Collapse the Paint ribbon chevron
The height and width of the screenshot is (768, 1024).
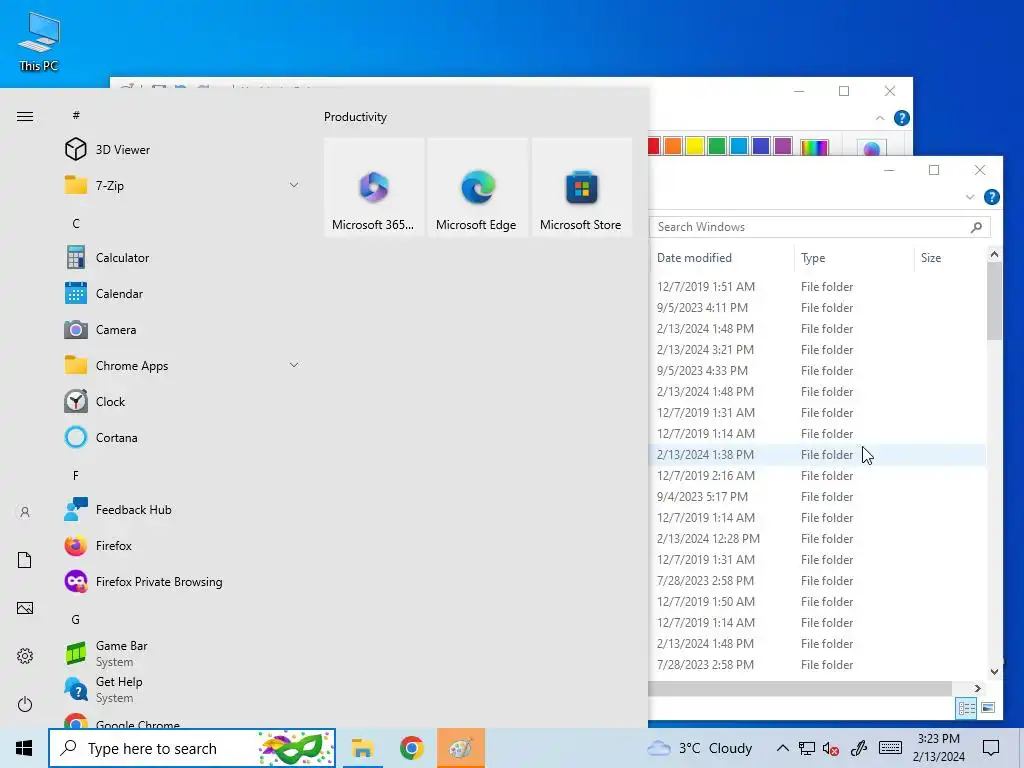point(880,118)
